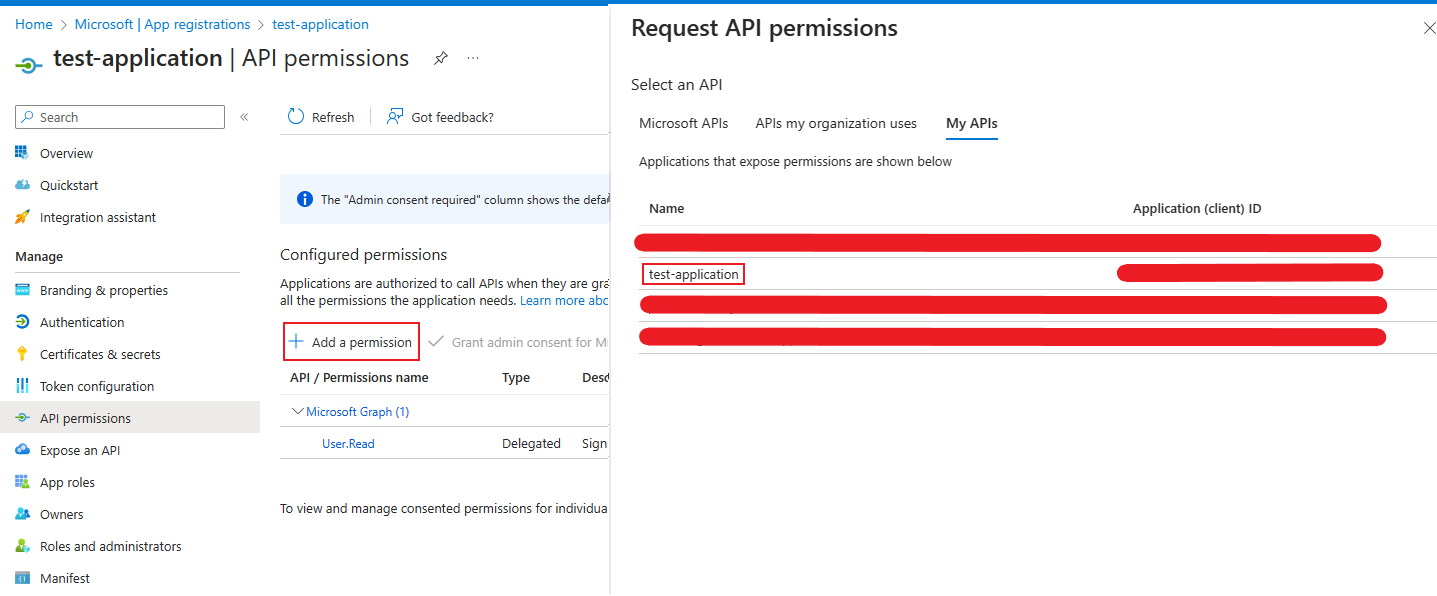
Task: Collapse the Microsoft Graph (1) group
Action: click(297, 411)
